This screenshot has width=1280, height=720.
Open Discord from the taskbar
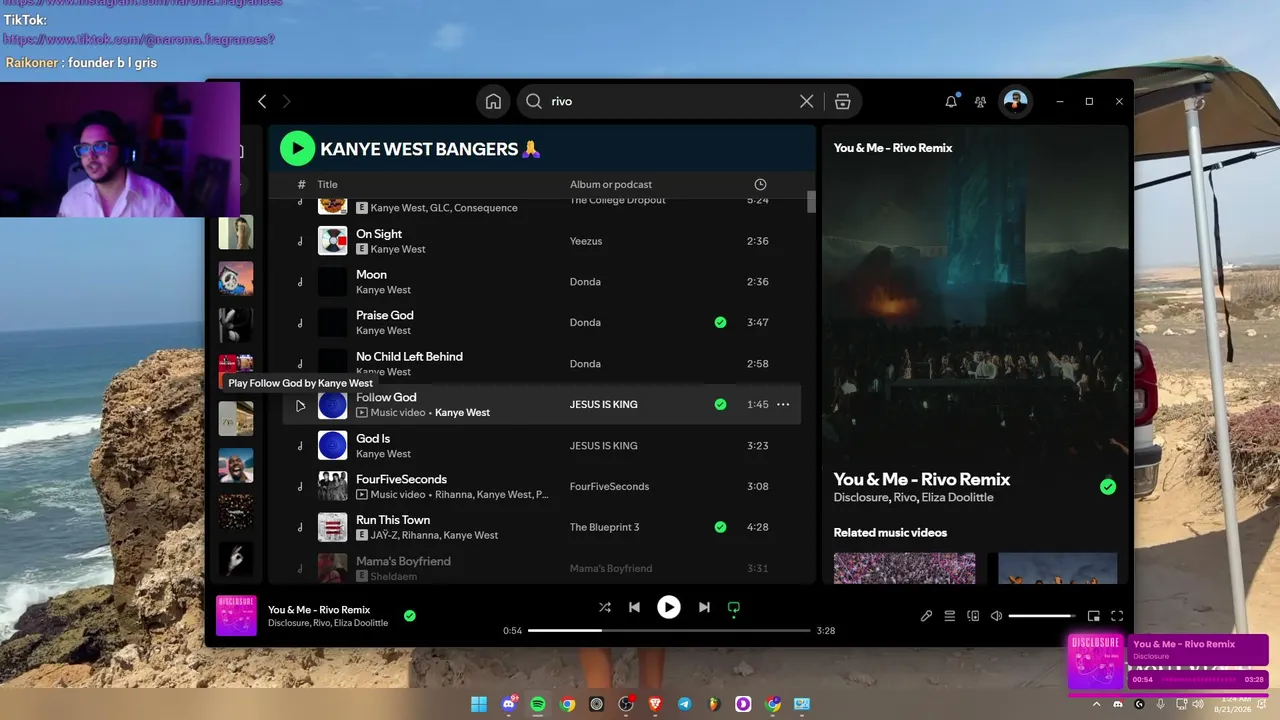pyautogui.click(x=509, y=704)
